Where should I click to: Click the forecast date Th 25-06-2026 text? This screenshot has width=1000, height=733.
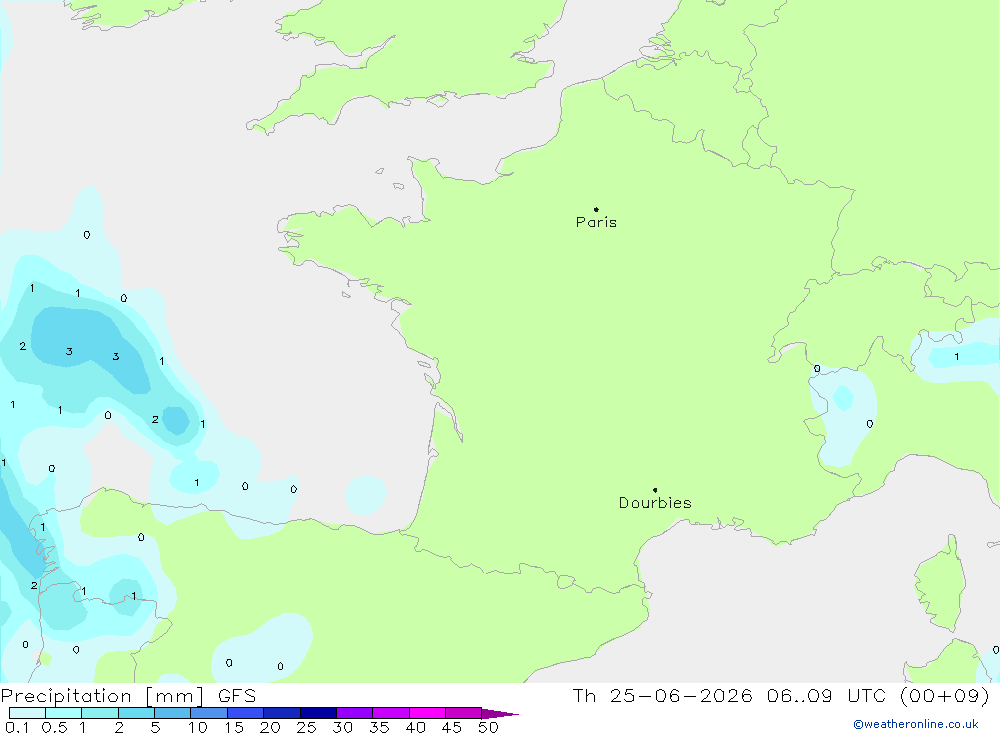[x=662, y=695]
